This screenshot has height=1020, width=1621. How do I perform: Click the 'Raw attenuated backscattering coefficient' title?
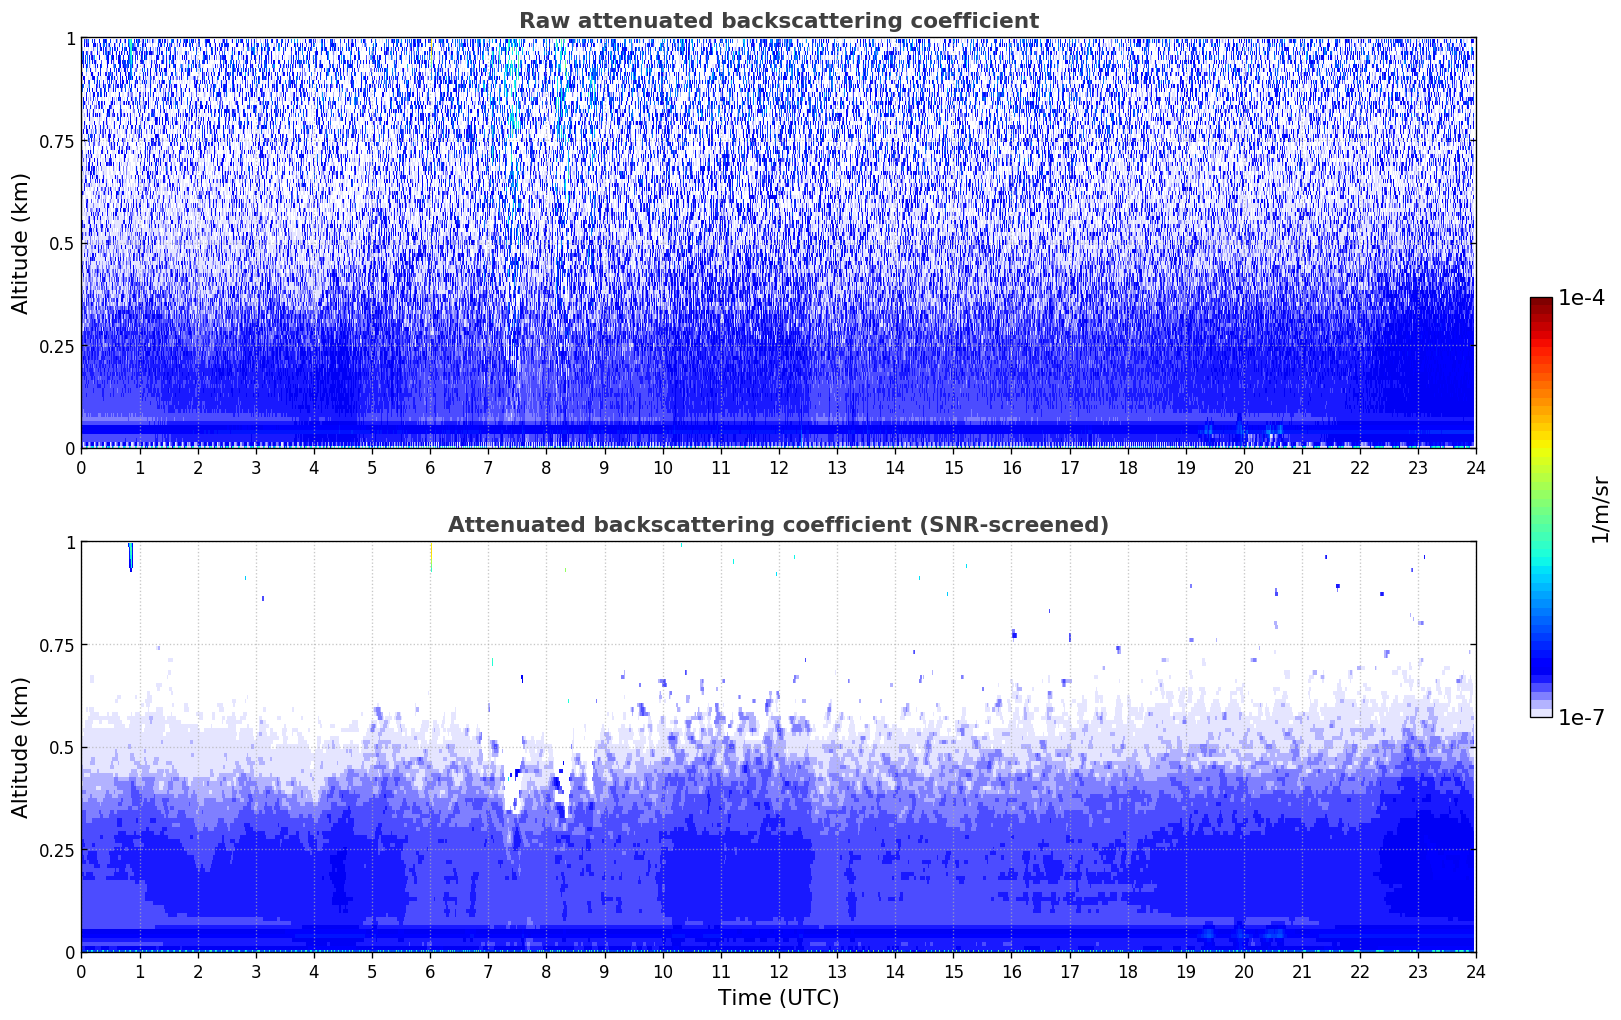(778, 21)
